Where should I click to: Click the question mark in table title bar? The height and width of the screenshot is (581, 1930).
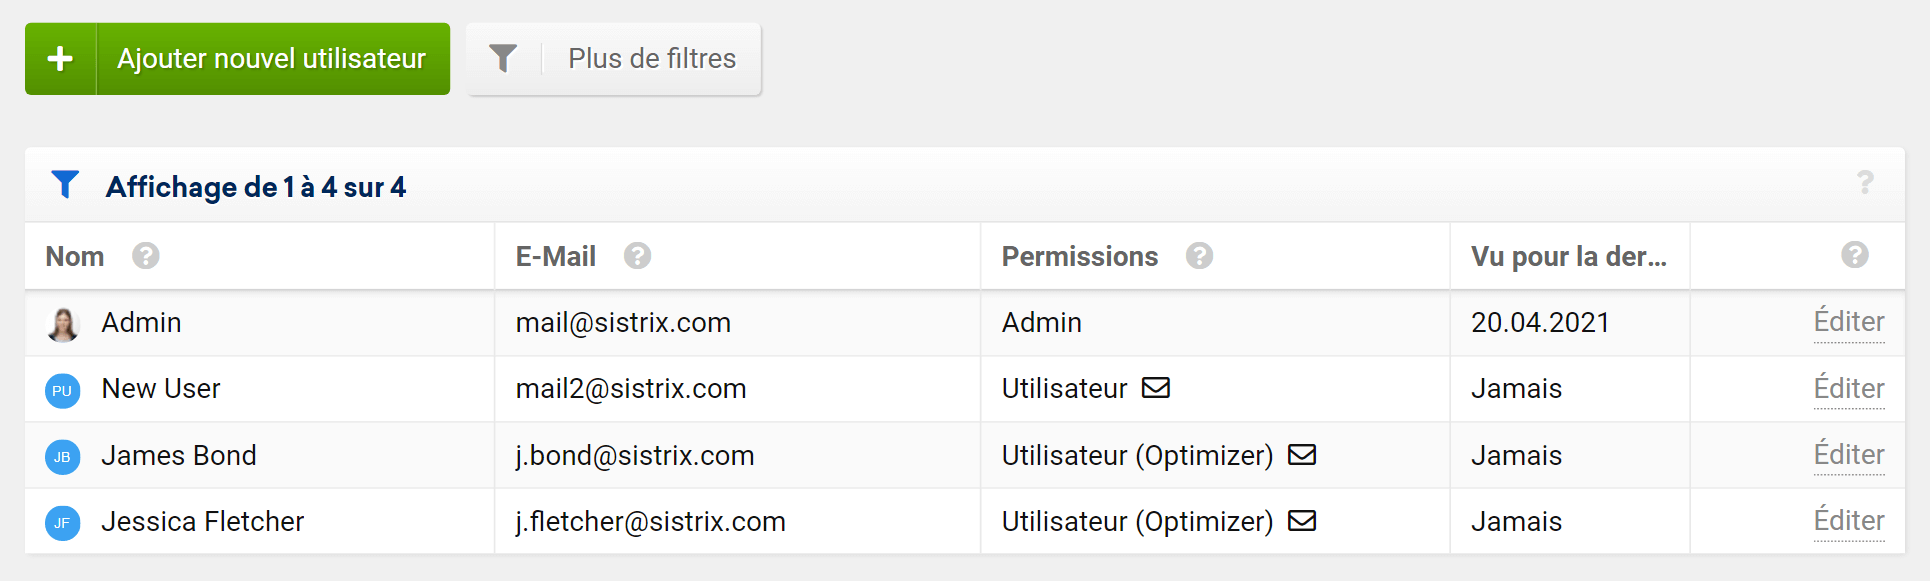pos(1865,183)
